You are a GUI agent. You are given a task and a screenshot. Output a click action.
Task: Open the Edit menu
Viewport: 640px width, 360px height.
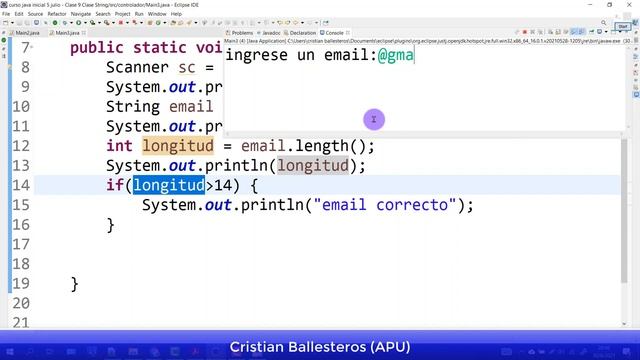(19, 14)
